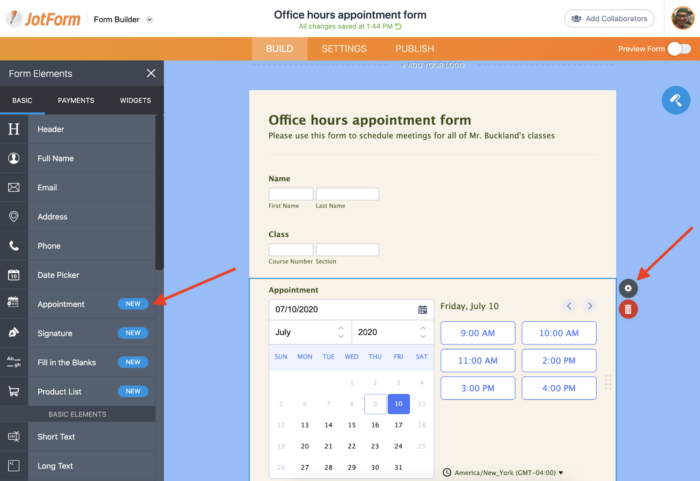
Task: Click the First Name input field
Action: coord(291,194)
